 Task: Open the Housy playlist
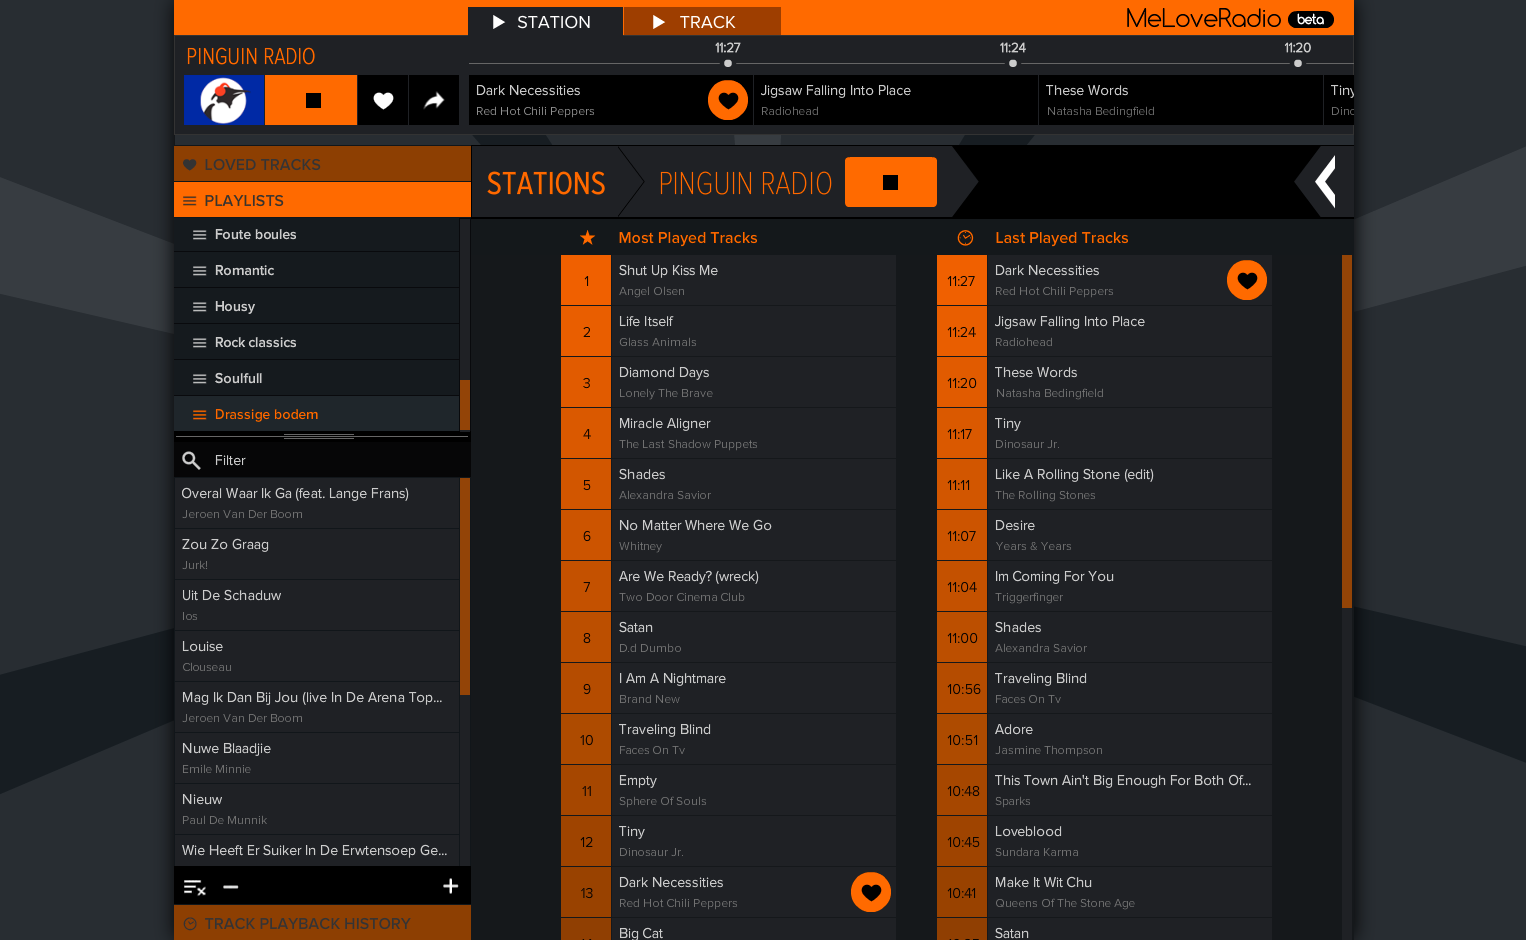pos(316,306)
